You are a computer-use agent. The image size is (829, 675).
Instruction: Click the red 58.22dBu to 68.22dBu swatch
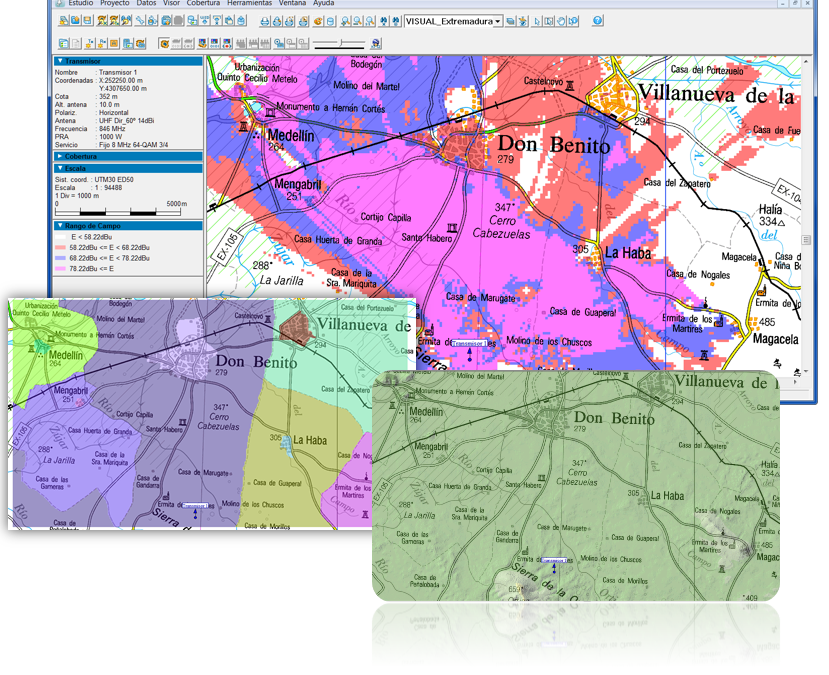tap(60, 247)
